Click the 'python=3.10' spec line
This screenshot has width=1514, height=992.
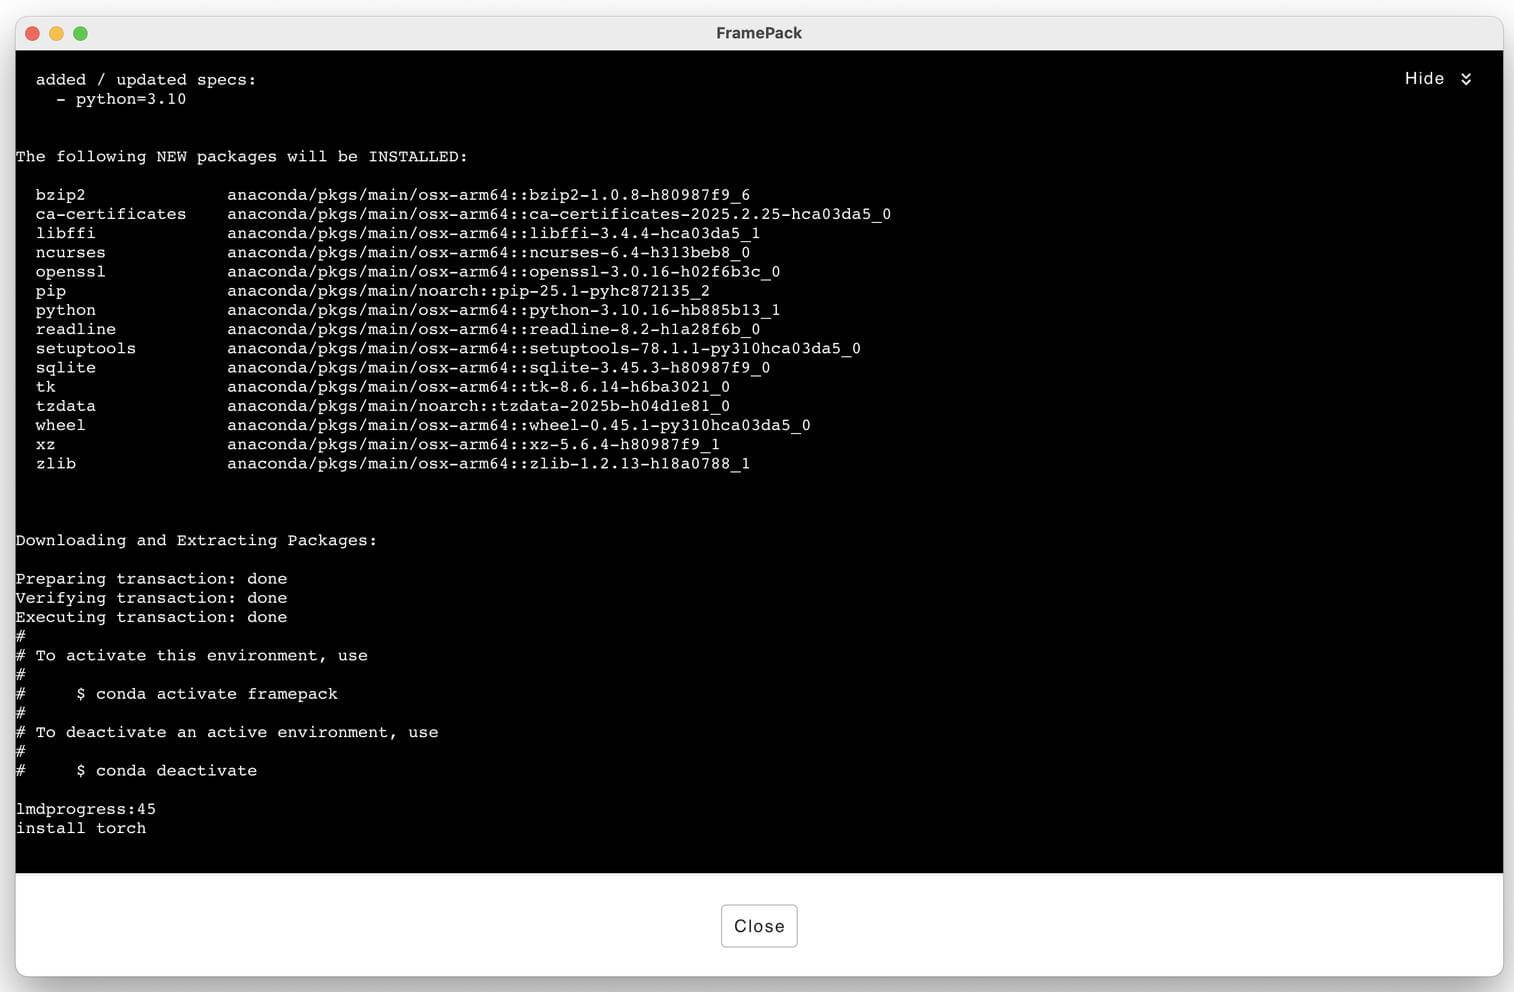pyautogui.click(x=121, y=99)
